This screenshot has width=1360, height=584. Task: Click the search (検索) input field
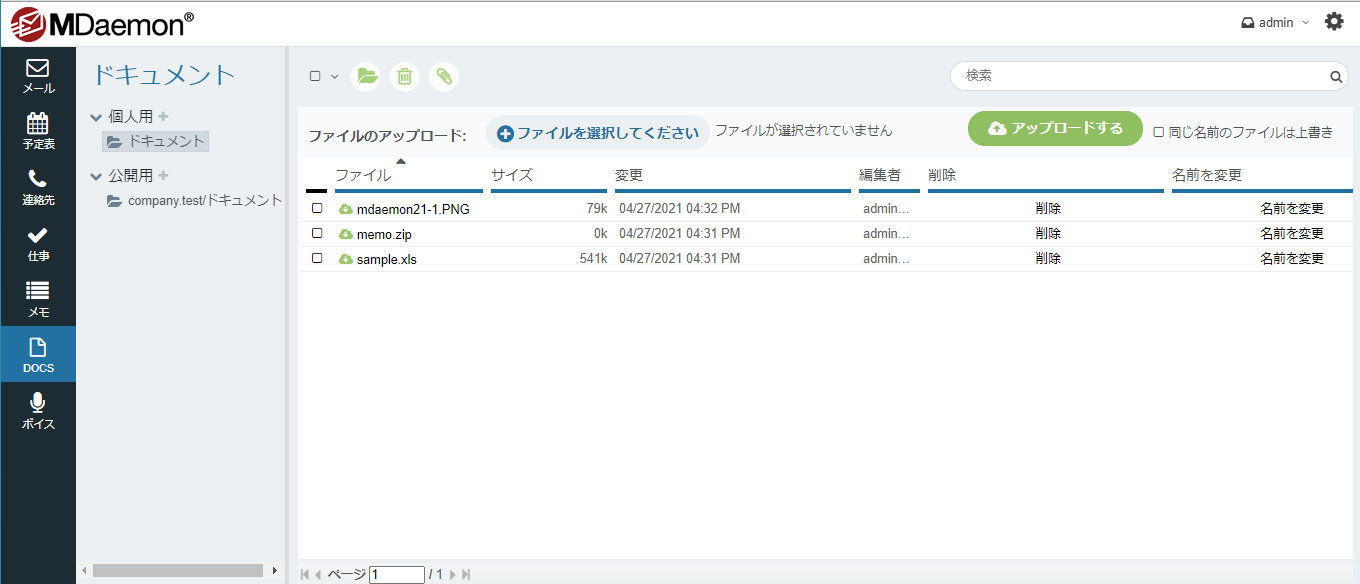[1140, 76]
